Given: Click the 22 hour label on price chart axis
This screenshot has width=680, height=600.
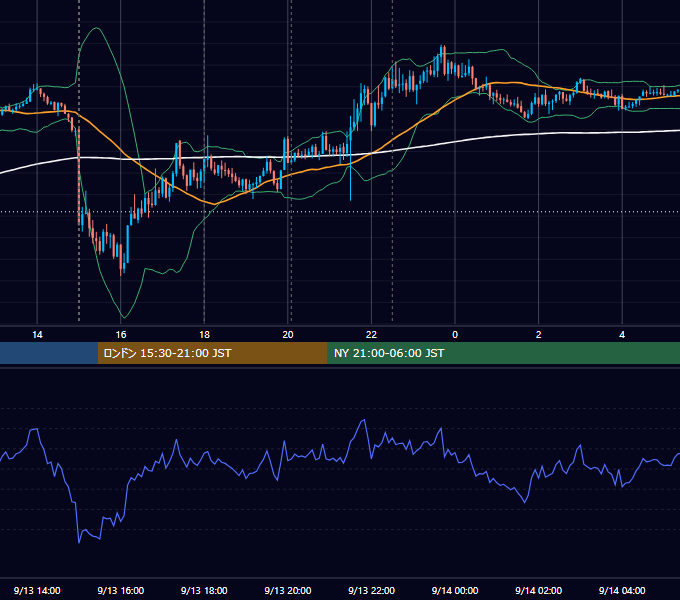Looking at the screenshot, I should (371, 335).
